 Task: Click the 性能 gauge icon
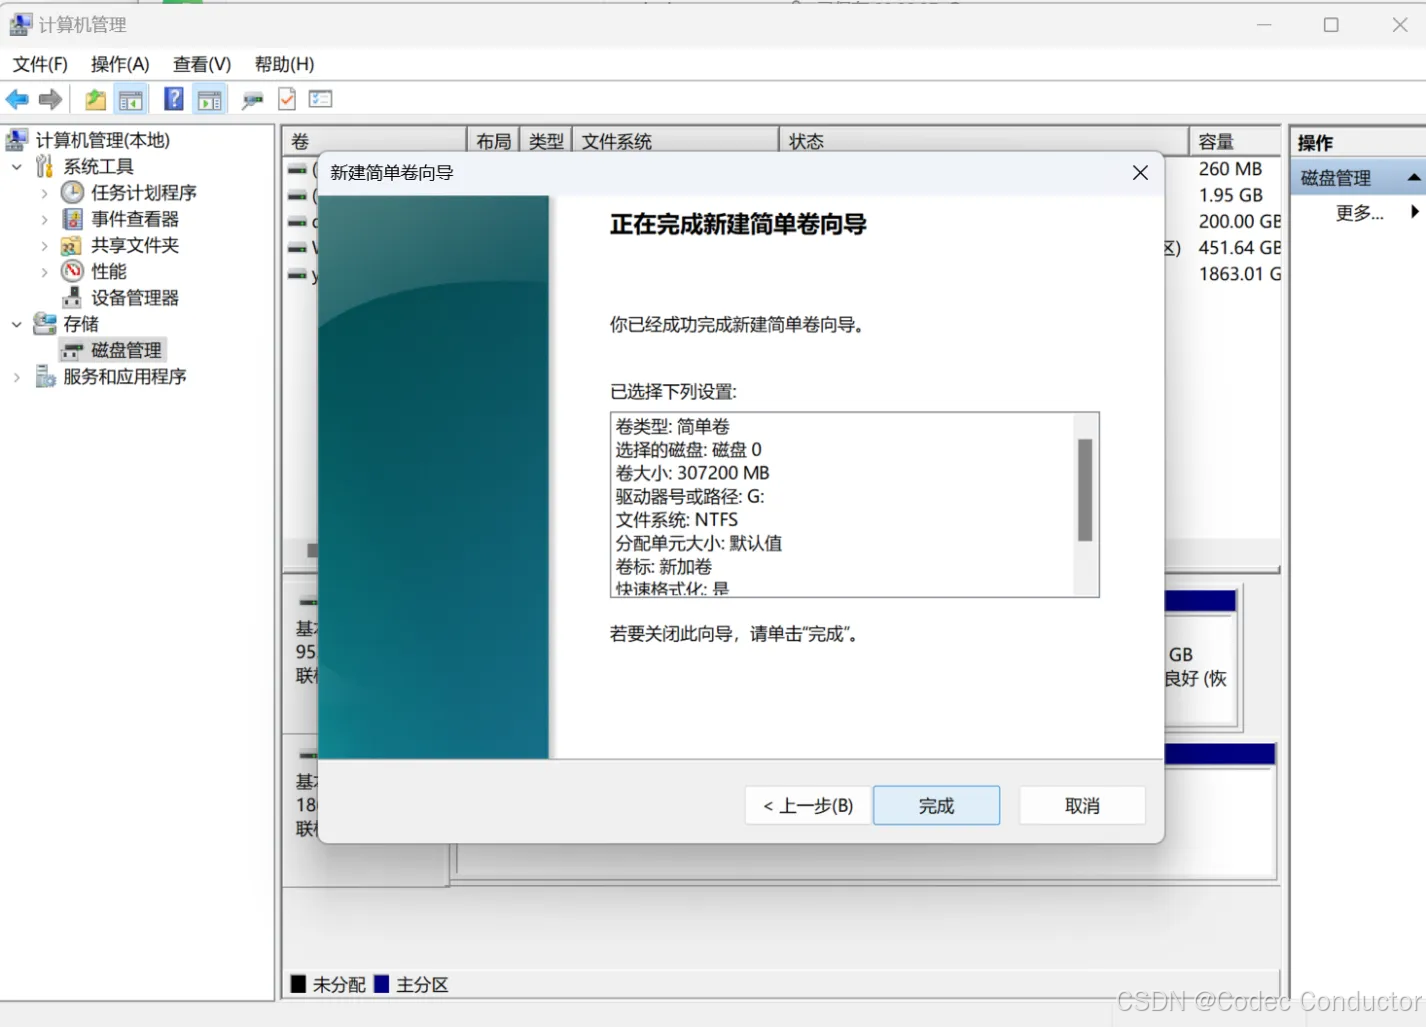point(73,271)
